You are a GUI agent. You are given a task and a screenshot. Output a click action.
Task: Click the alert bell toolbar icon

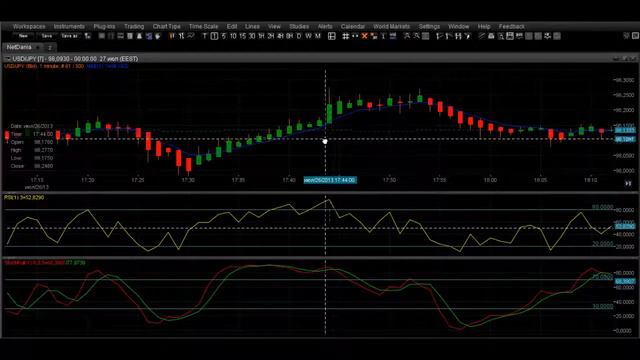139,36
